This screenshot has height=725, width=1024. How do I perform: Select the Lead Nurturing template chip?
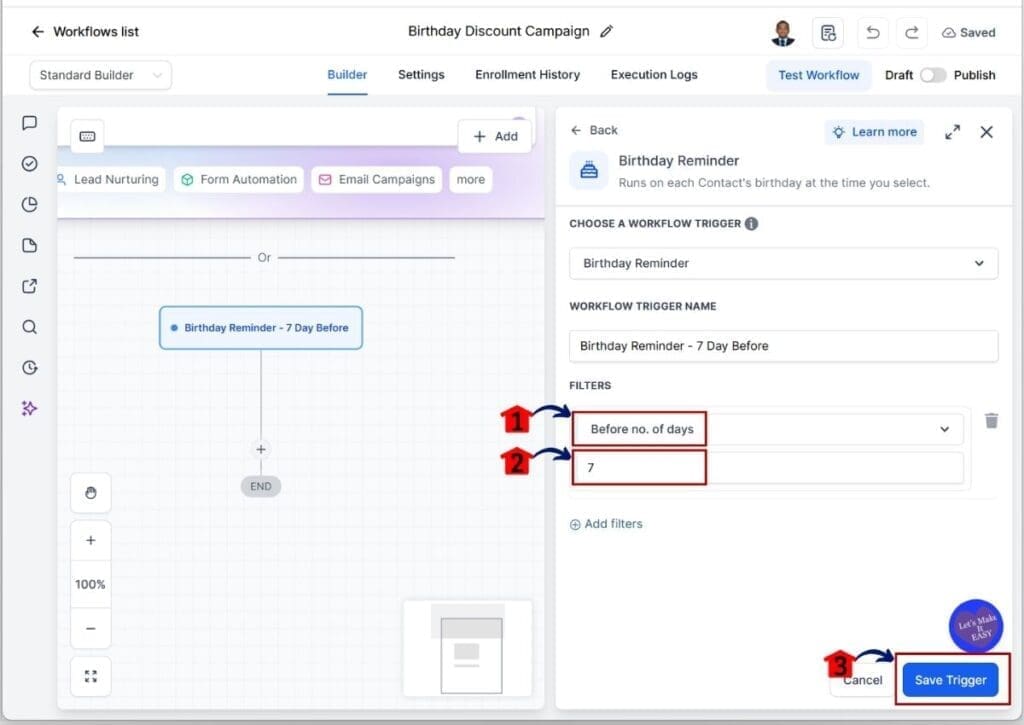[110, 180]
